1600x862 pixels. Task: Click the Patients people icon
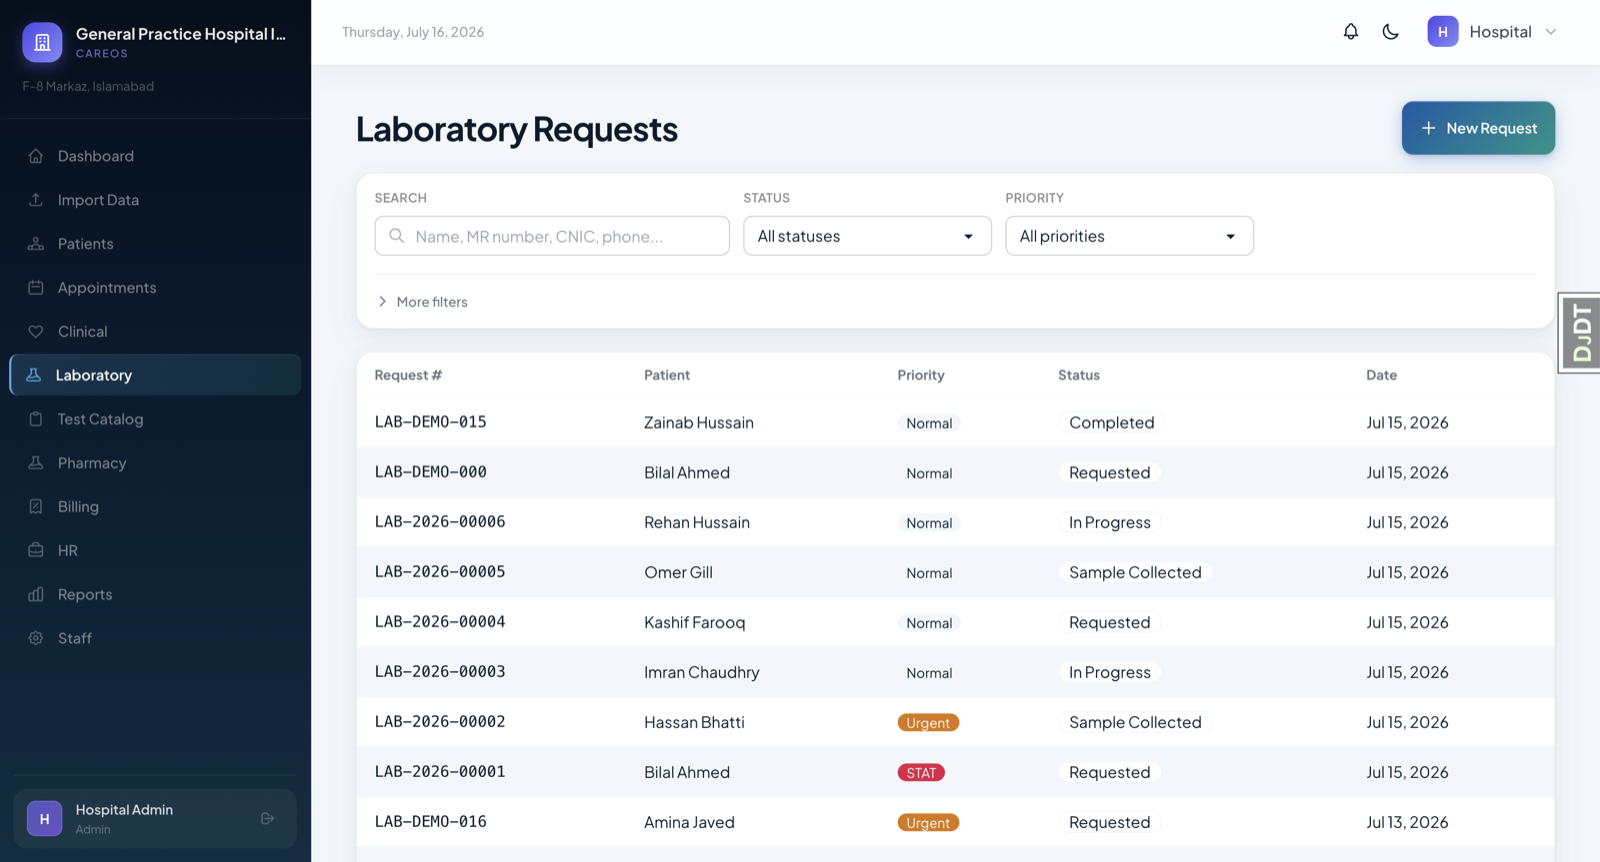(x=36, y=244)
